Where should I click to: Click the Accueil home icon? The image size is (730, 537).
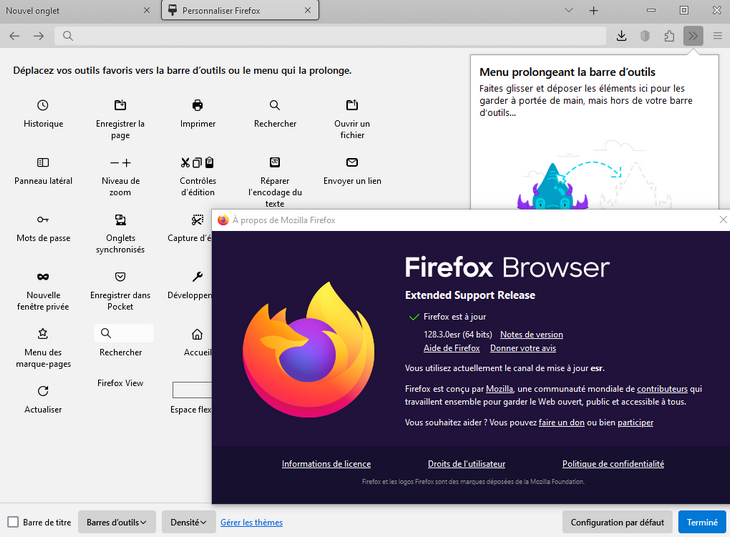click(x=197, y=334)
